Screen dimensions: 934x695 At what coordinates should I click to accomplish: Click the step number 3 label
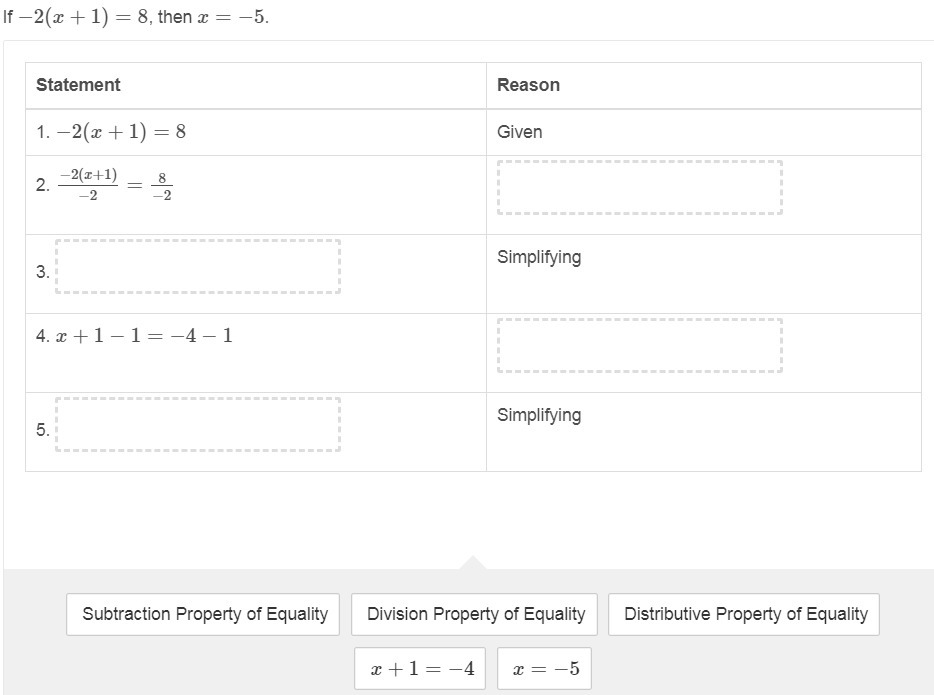(x=43, y=272)
